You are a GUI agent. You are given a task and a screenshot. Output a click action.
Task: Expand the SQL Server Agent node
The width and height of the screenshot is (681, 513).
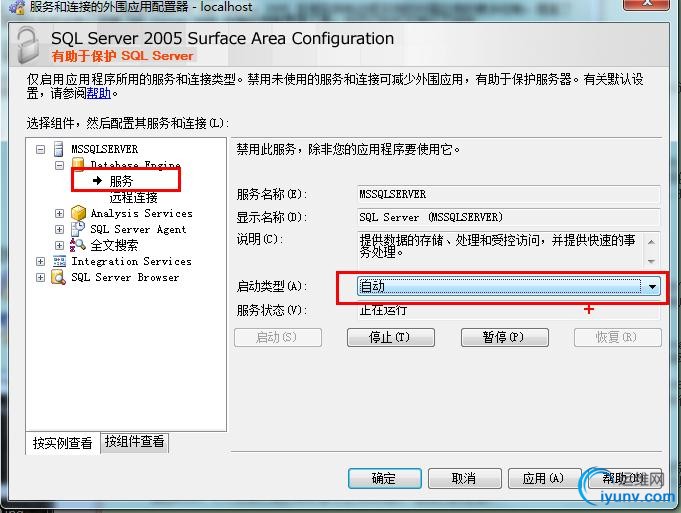tap(60, 229)
